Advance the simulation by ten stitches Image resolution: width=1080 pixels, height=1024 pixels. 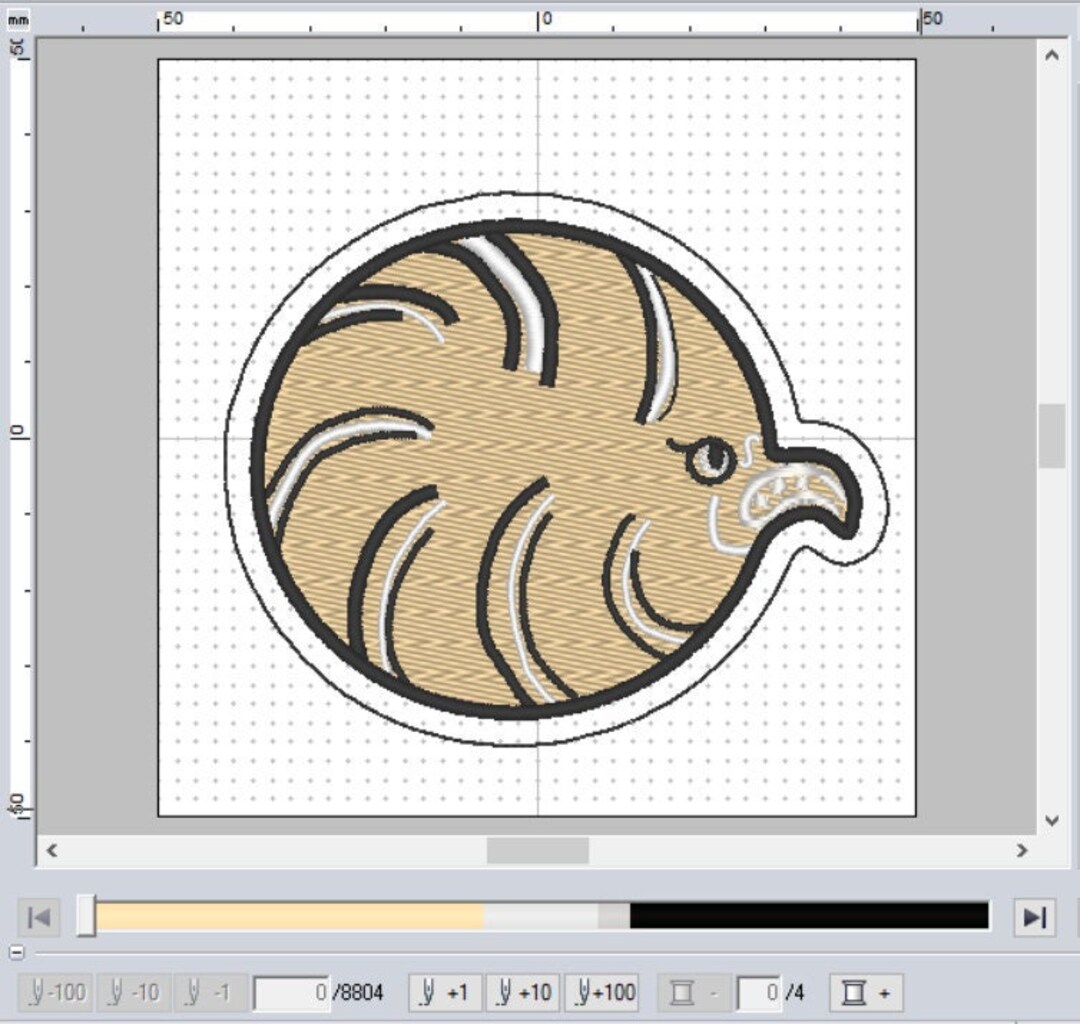(521, 992)
